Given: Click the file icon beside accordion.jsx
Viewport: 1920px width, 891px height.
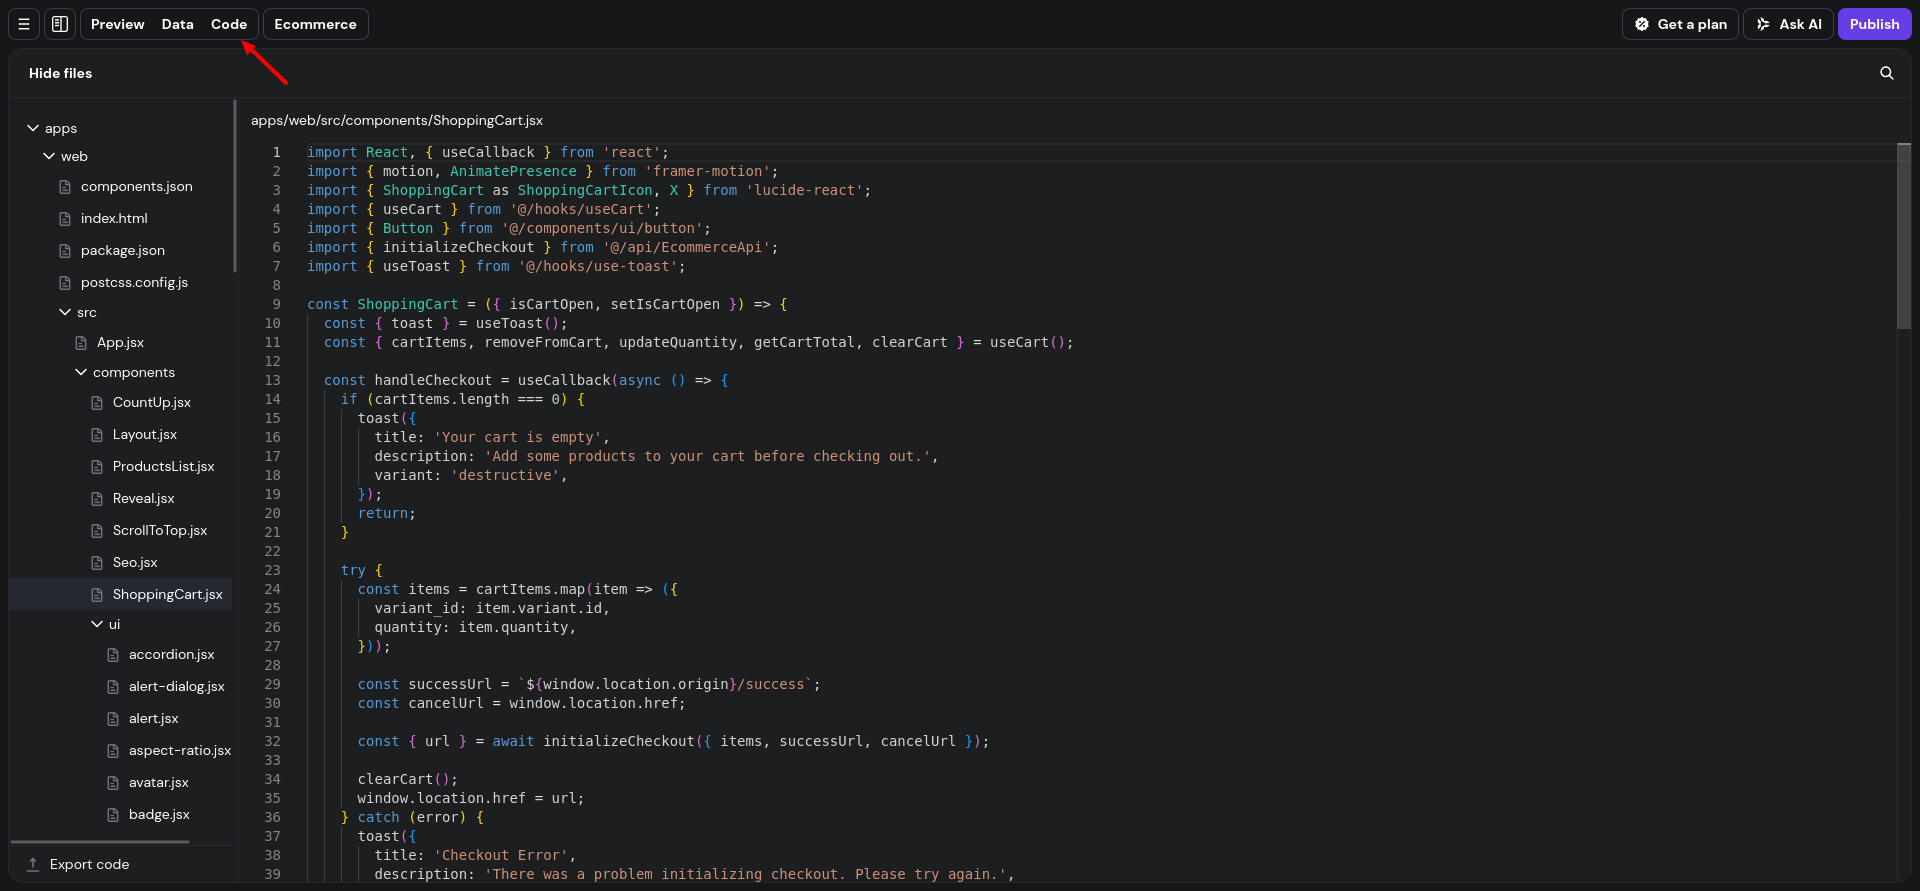Looking at the screenshot, I should click(x=113, y=655).
